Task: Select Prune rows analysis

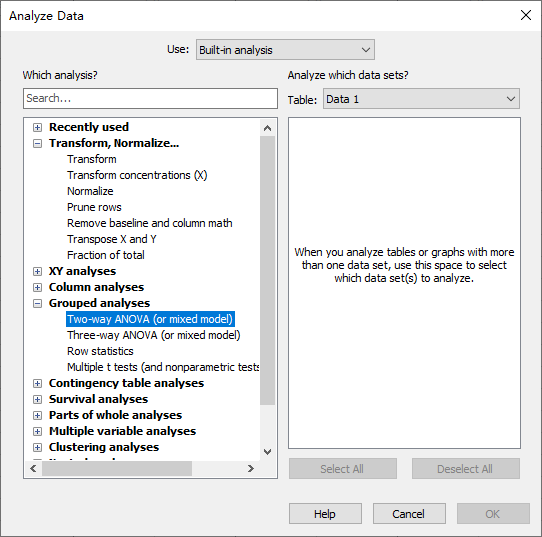Action: point(94,207)
